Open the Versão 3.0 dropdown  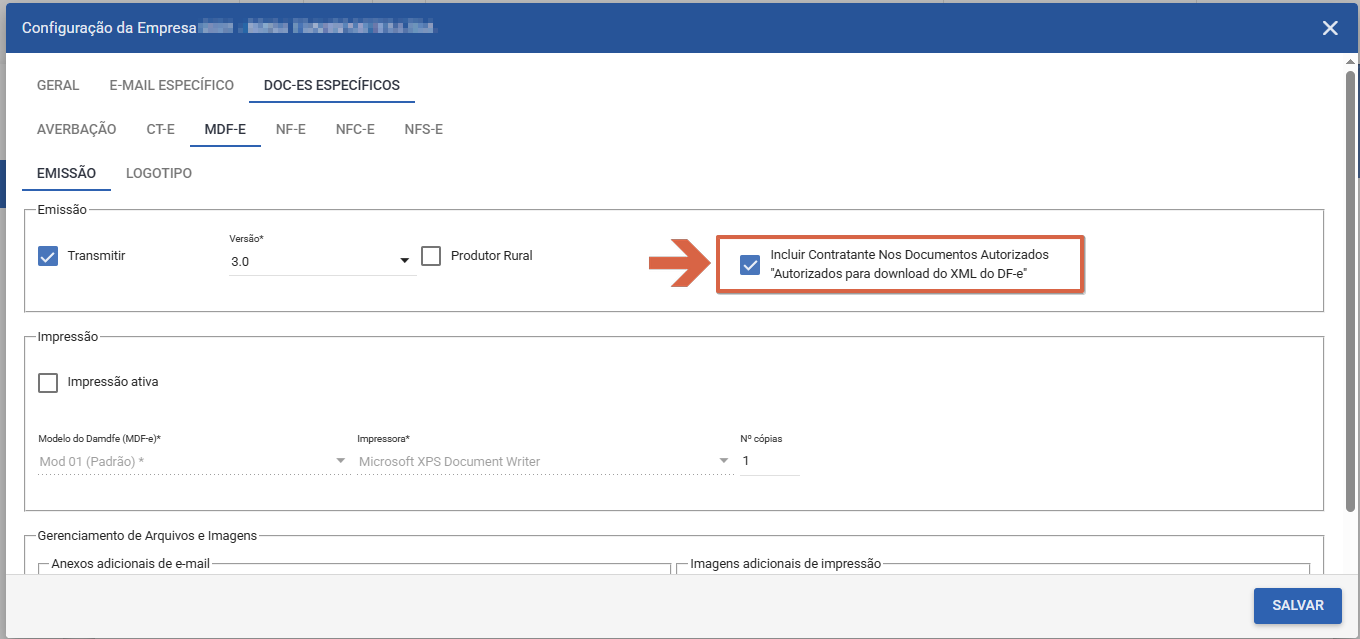click(x=323, y=261)
